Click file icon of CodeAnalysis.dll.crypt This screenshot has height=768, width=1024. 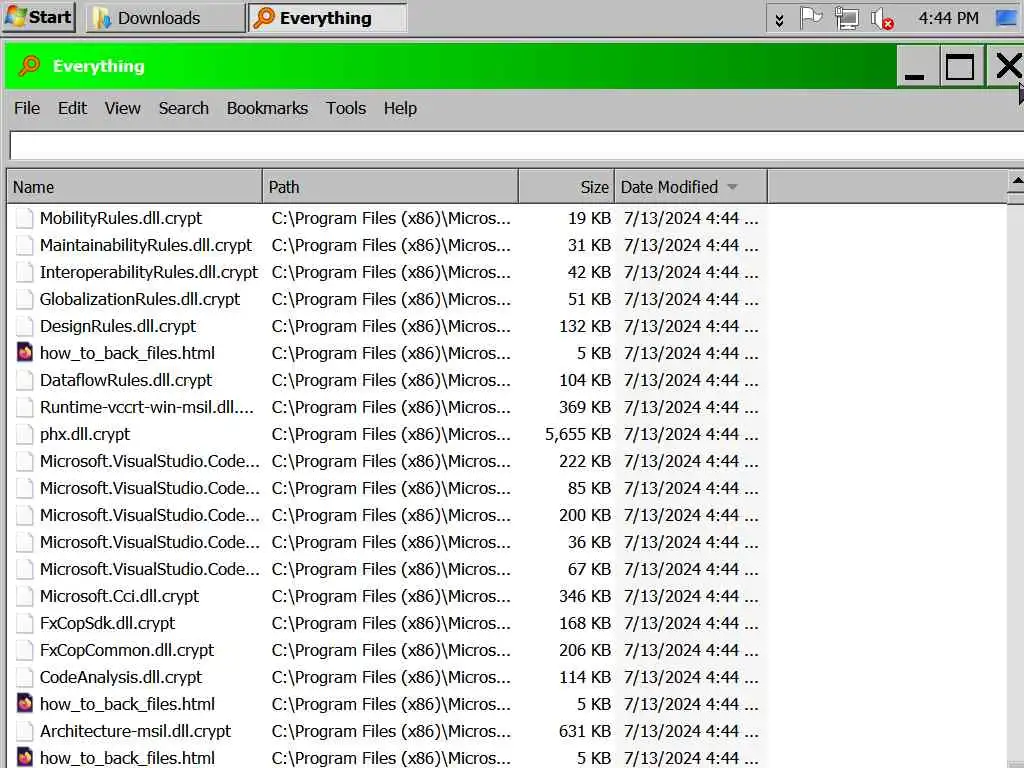tap(25, 677)
